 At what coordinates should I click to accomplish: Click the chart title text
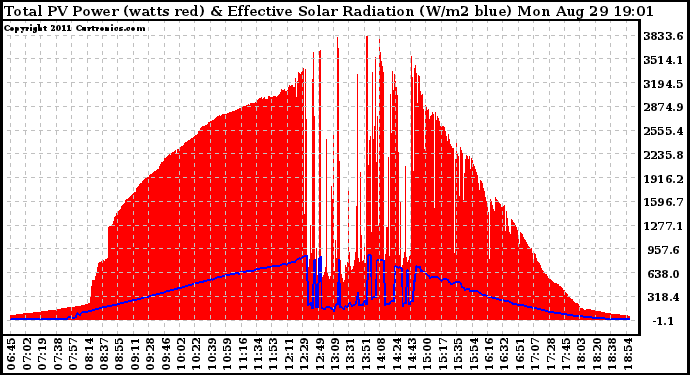click(329, 11)
